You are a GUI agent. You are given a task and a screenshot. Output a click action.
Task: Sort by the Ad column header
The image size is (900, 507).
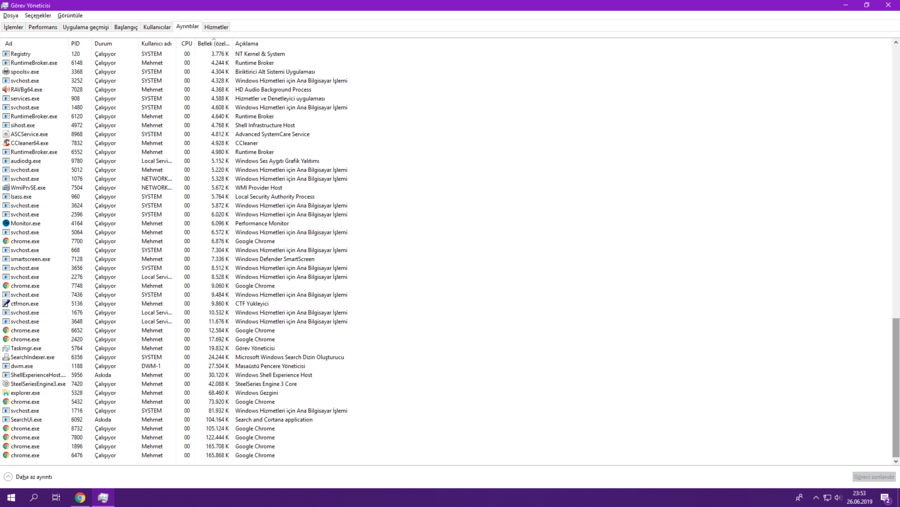(34, 44)
